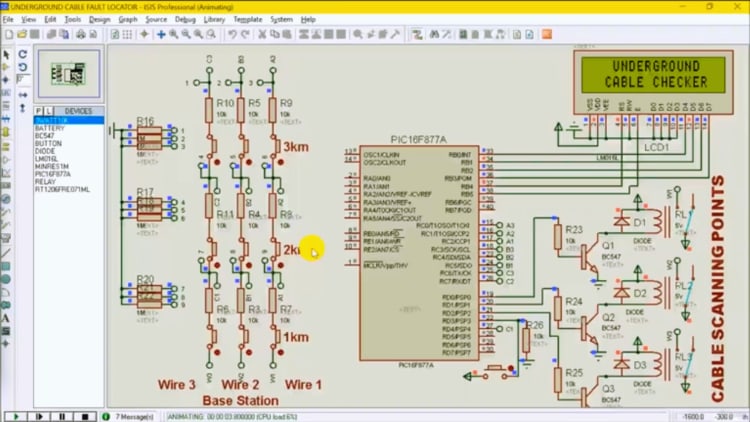This screenshot has height=422, width=750.
Task: Open the Tools menu
Action: pos(72,20)
